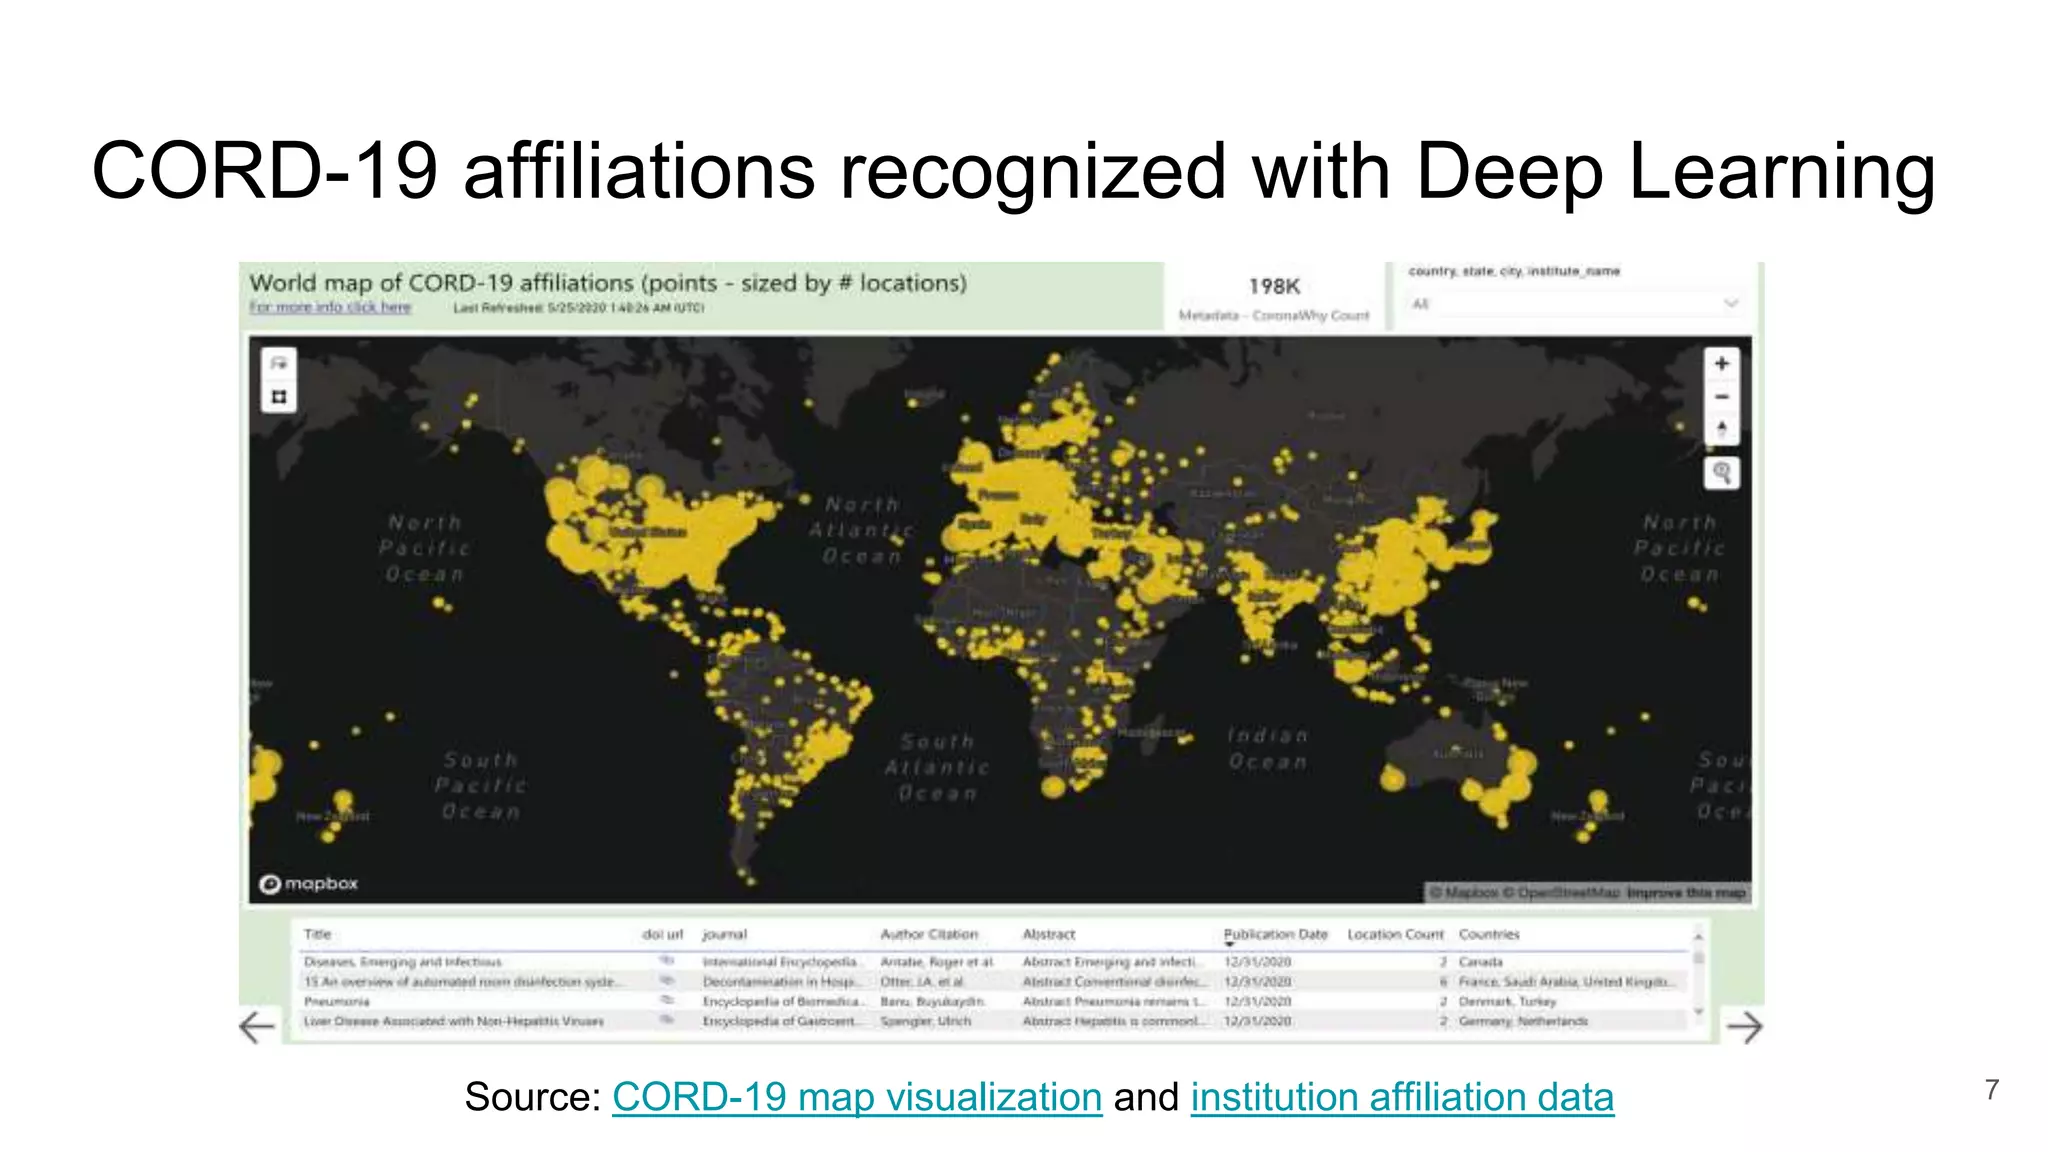Image resolution: width=2048 pixels, height=1152 pixels.
Task: Go to previous slide with left arrow
Action: click(x=257, y=1027)
